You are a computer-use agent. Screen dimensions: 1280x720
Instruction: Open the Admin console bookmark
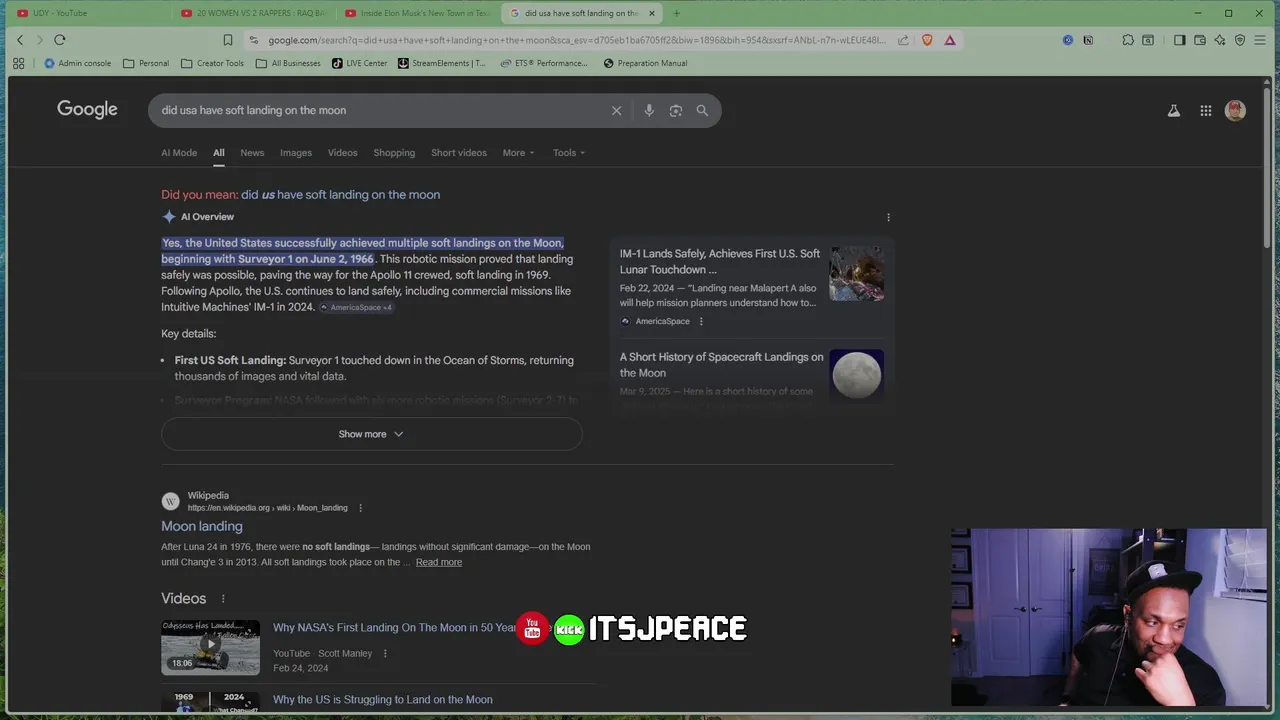click(77, 63)
